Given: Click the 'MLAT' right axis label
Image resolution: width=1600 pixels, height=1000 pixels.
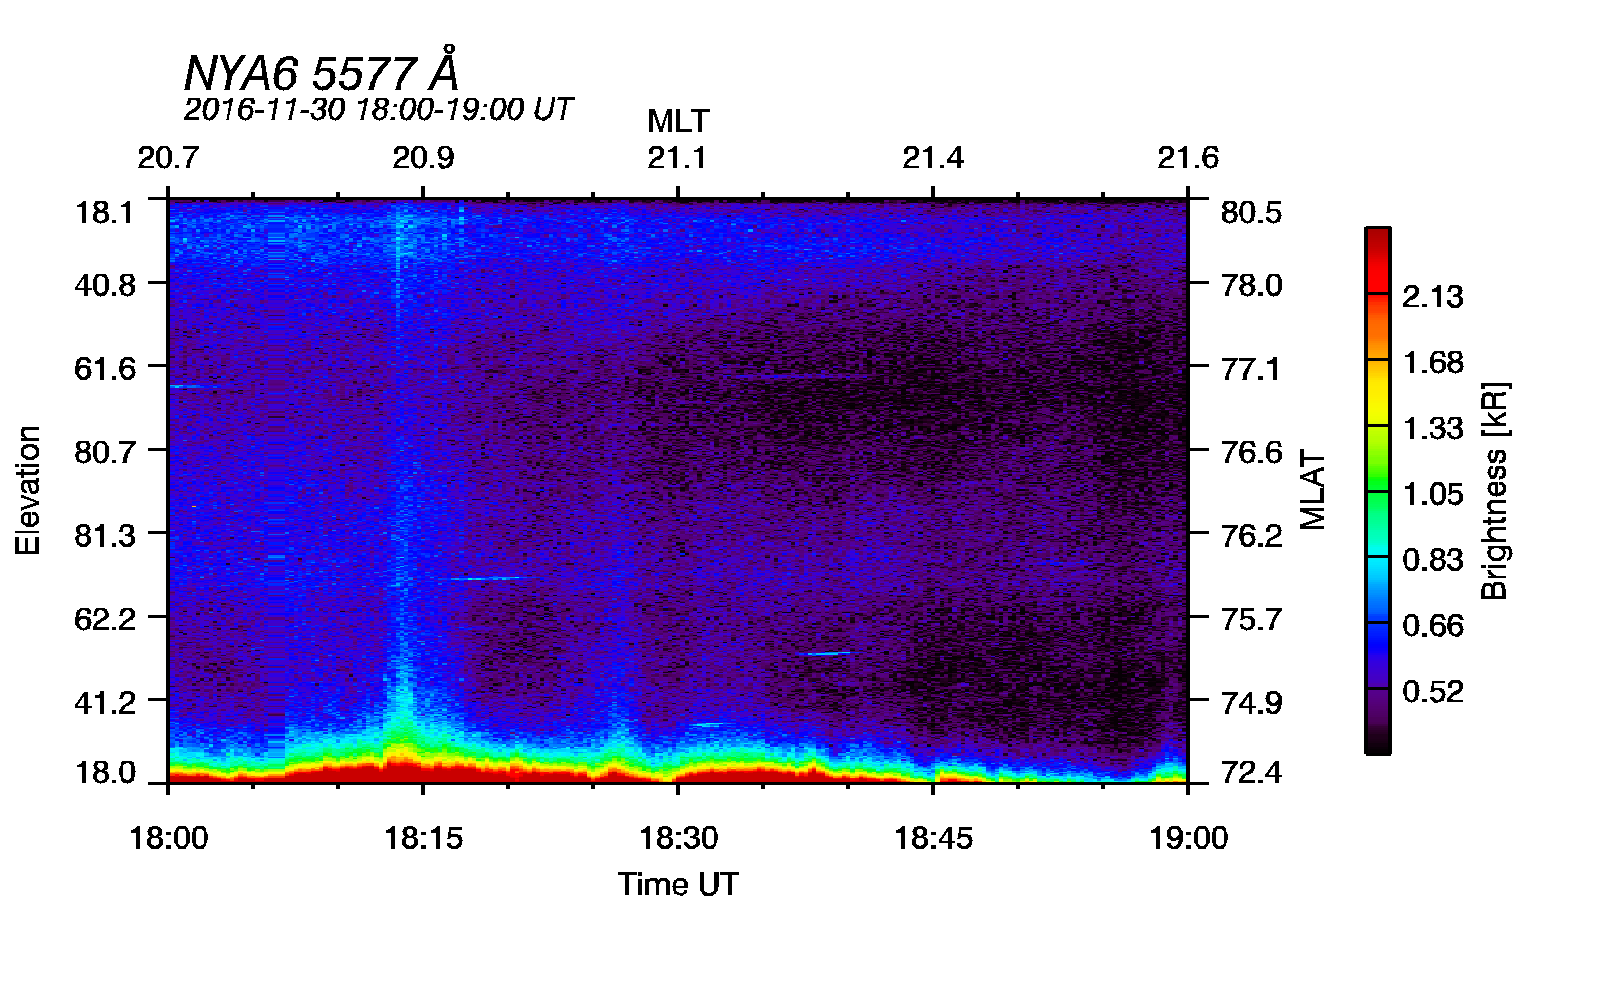Looking at the screenshot, I should pos(1313,490).
